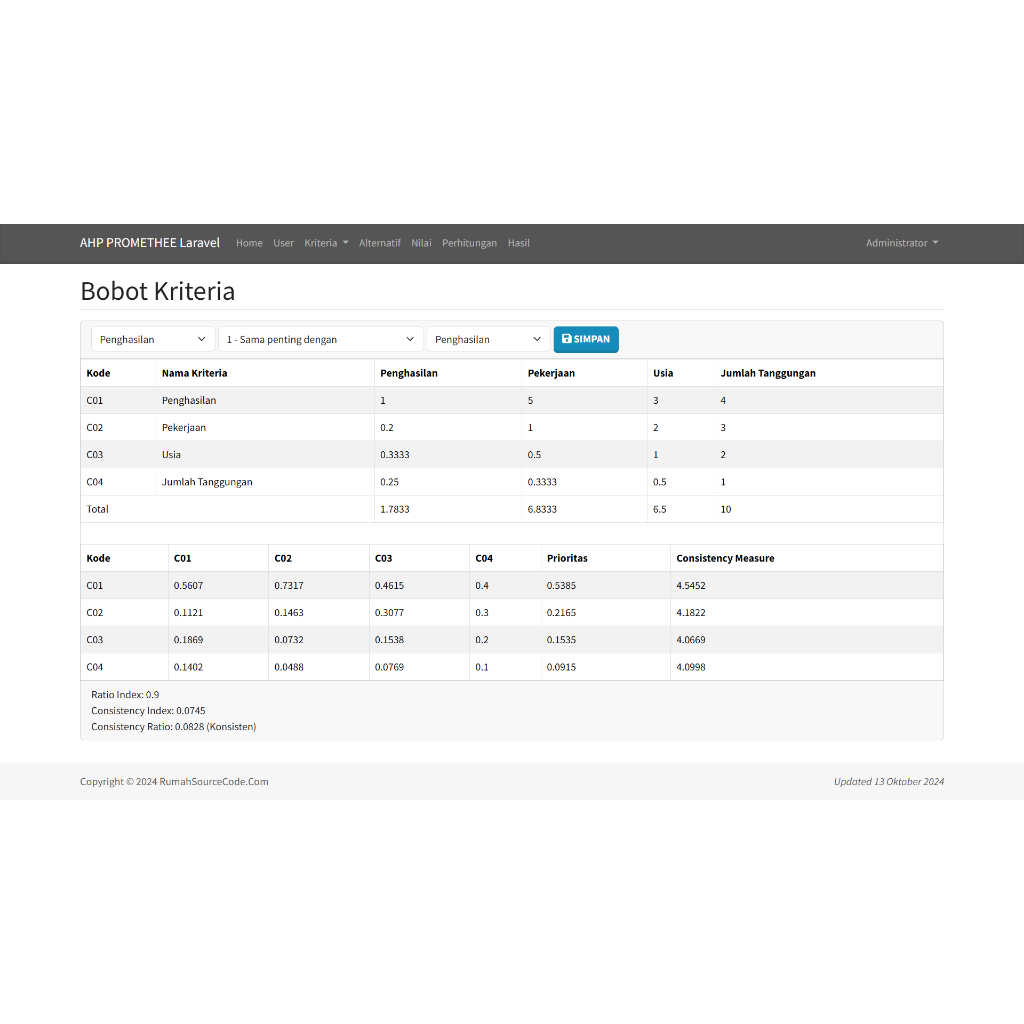
Task: Click the consistency measure 4.0998
Action: (x=691, y=667)
